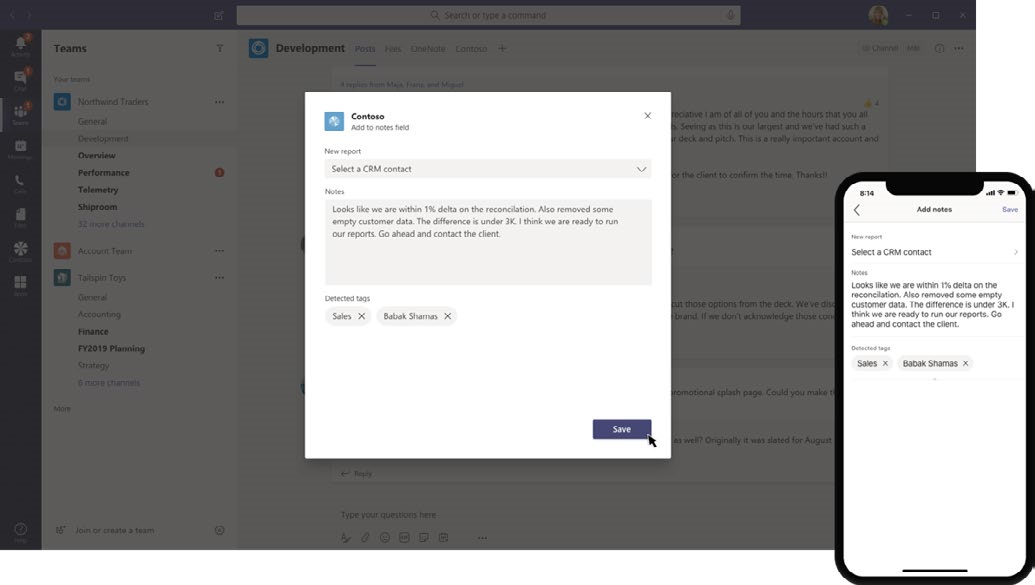Viewport: 1035px width, 585px height.
Task: Switch to the OneNote tab
Action: [x=428, y=49]
